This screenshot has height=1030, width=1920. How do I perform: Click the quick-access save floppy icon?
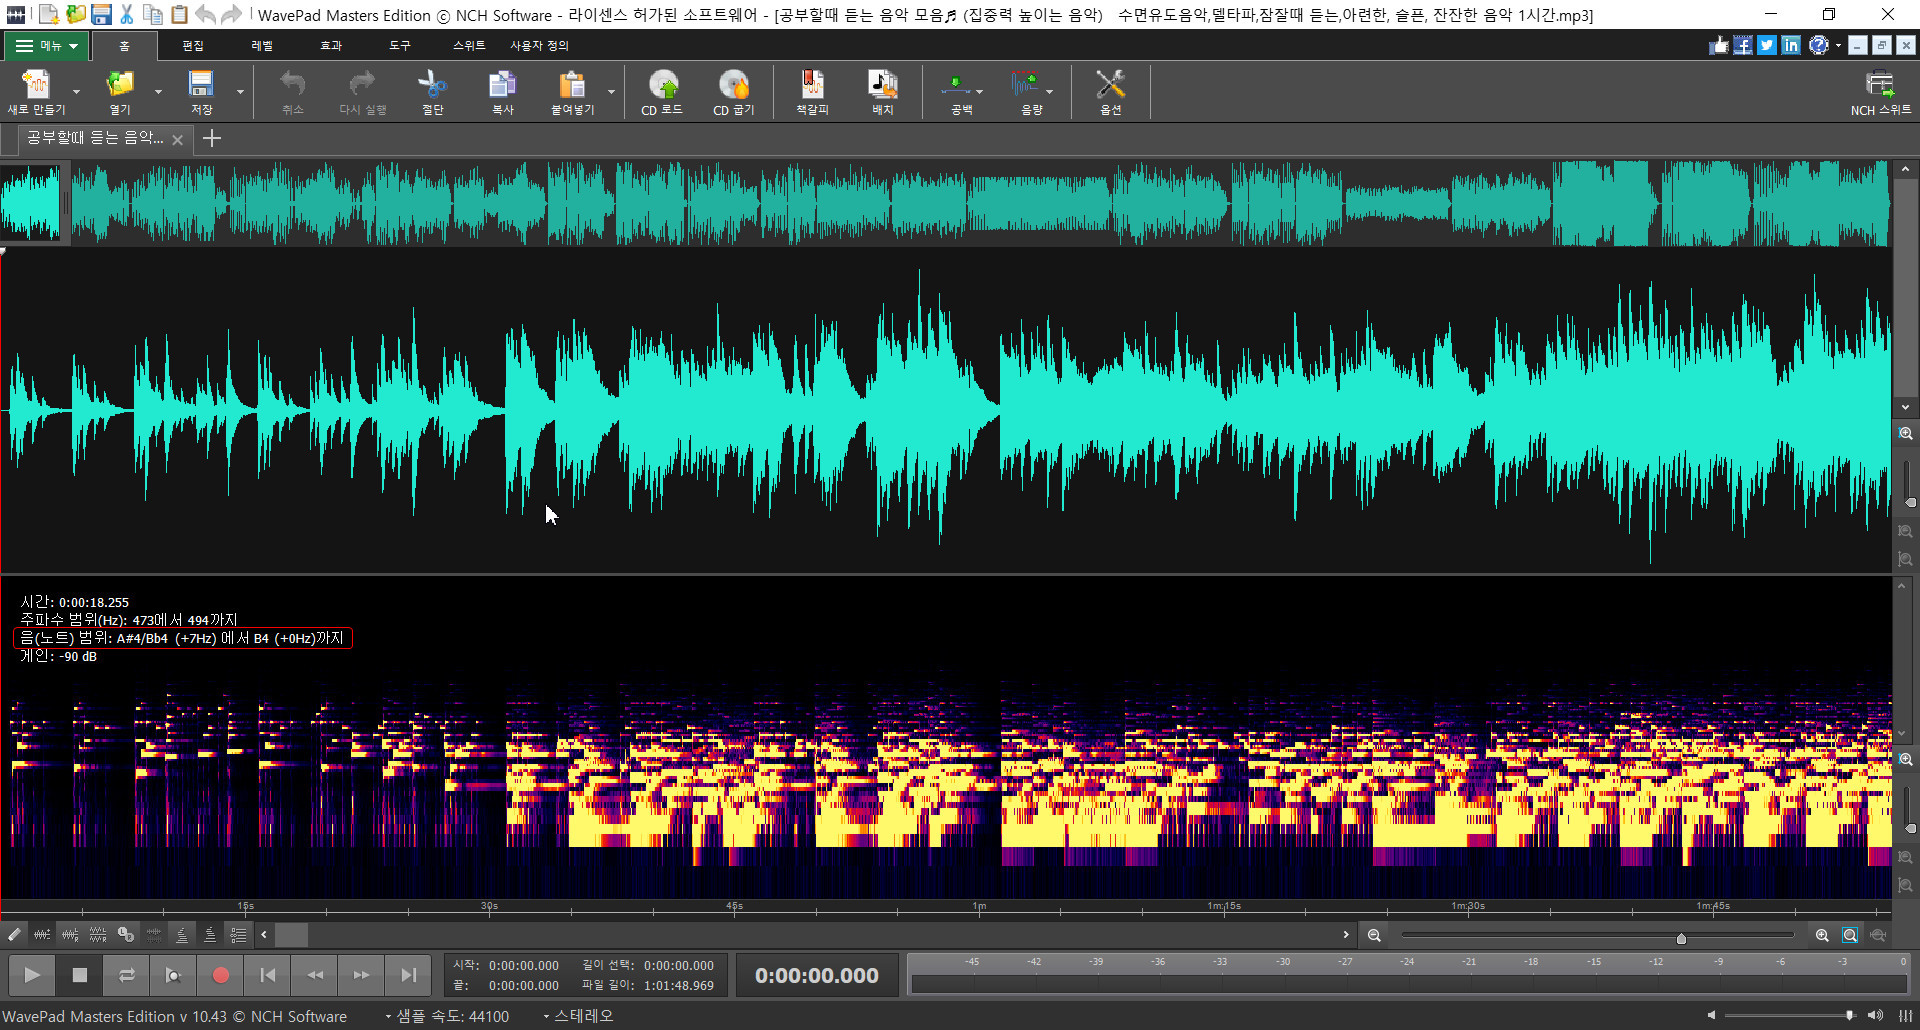pyautogui.click(x=101, y=14)
